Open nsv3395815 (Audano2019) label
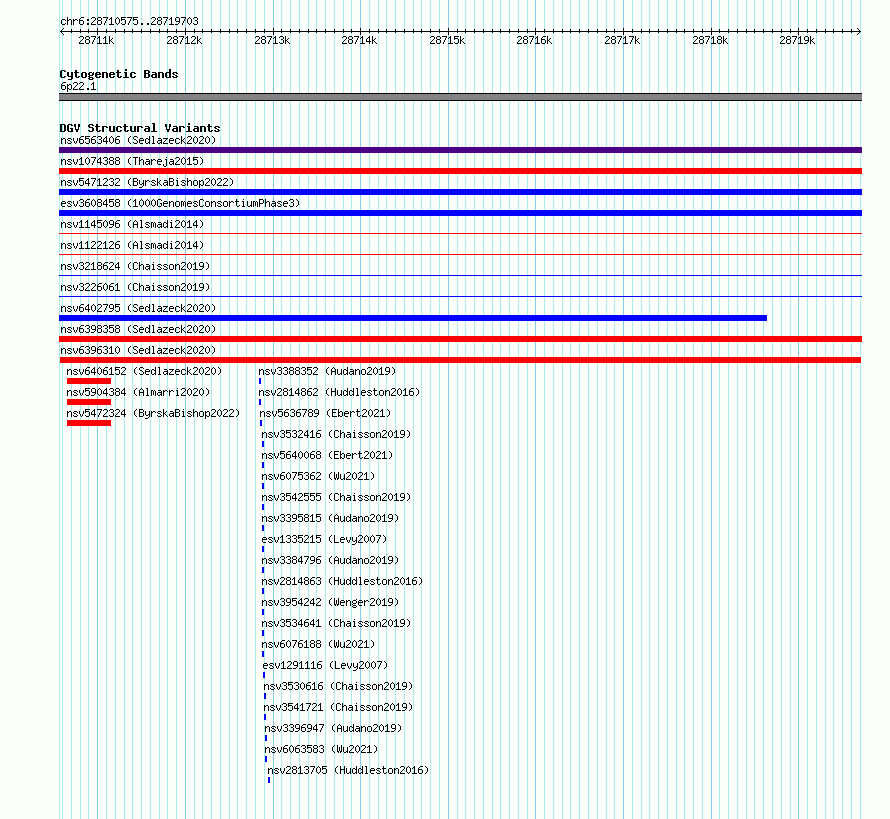This screenshot has height=819, width=890. (330, 518)
